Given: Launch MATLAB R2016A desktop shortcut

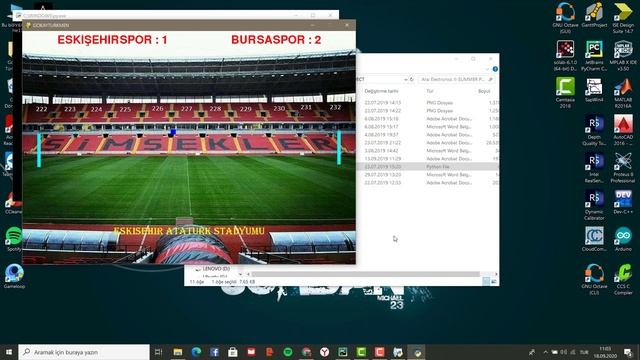Looking at the screenshot, I should [x=623, y=93].
